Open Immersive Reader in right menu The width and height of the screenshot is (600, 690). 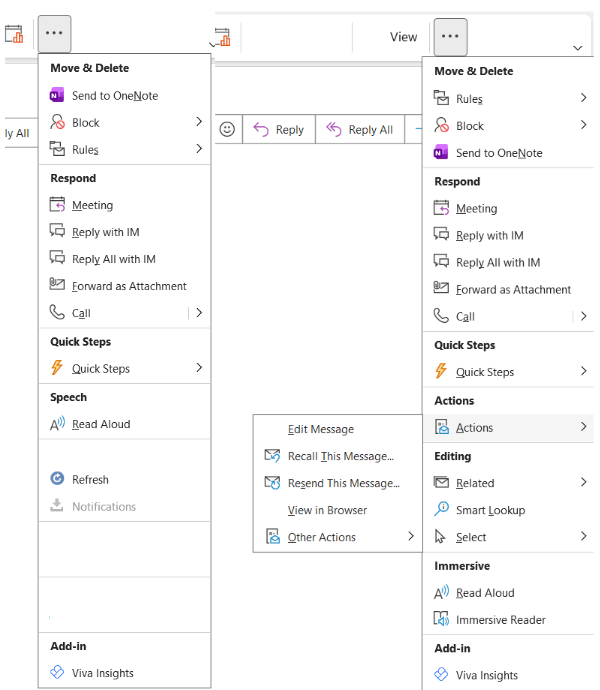pos(508,620)
